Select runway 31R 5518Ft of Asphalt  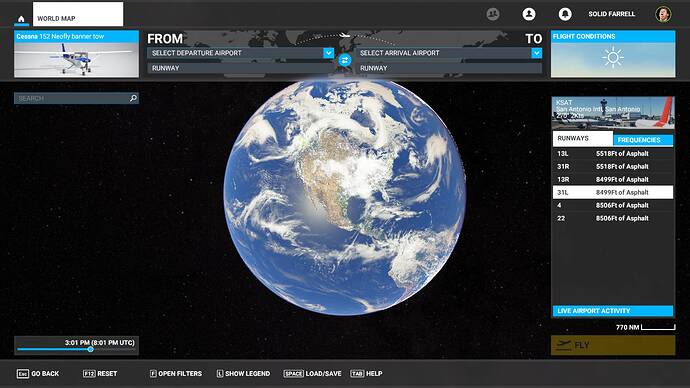point(613,166)
